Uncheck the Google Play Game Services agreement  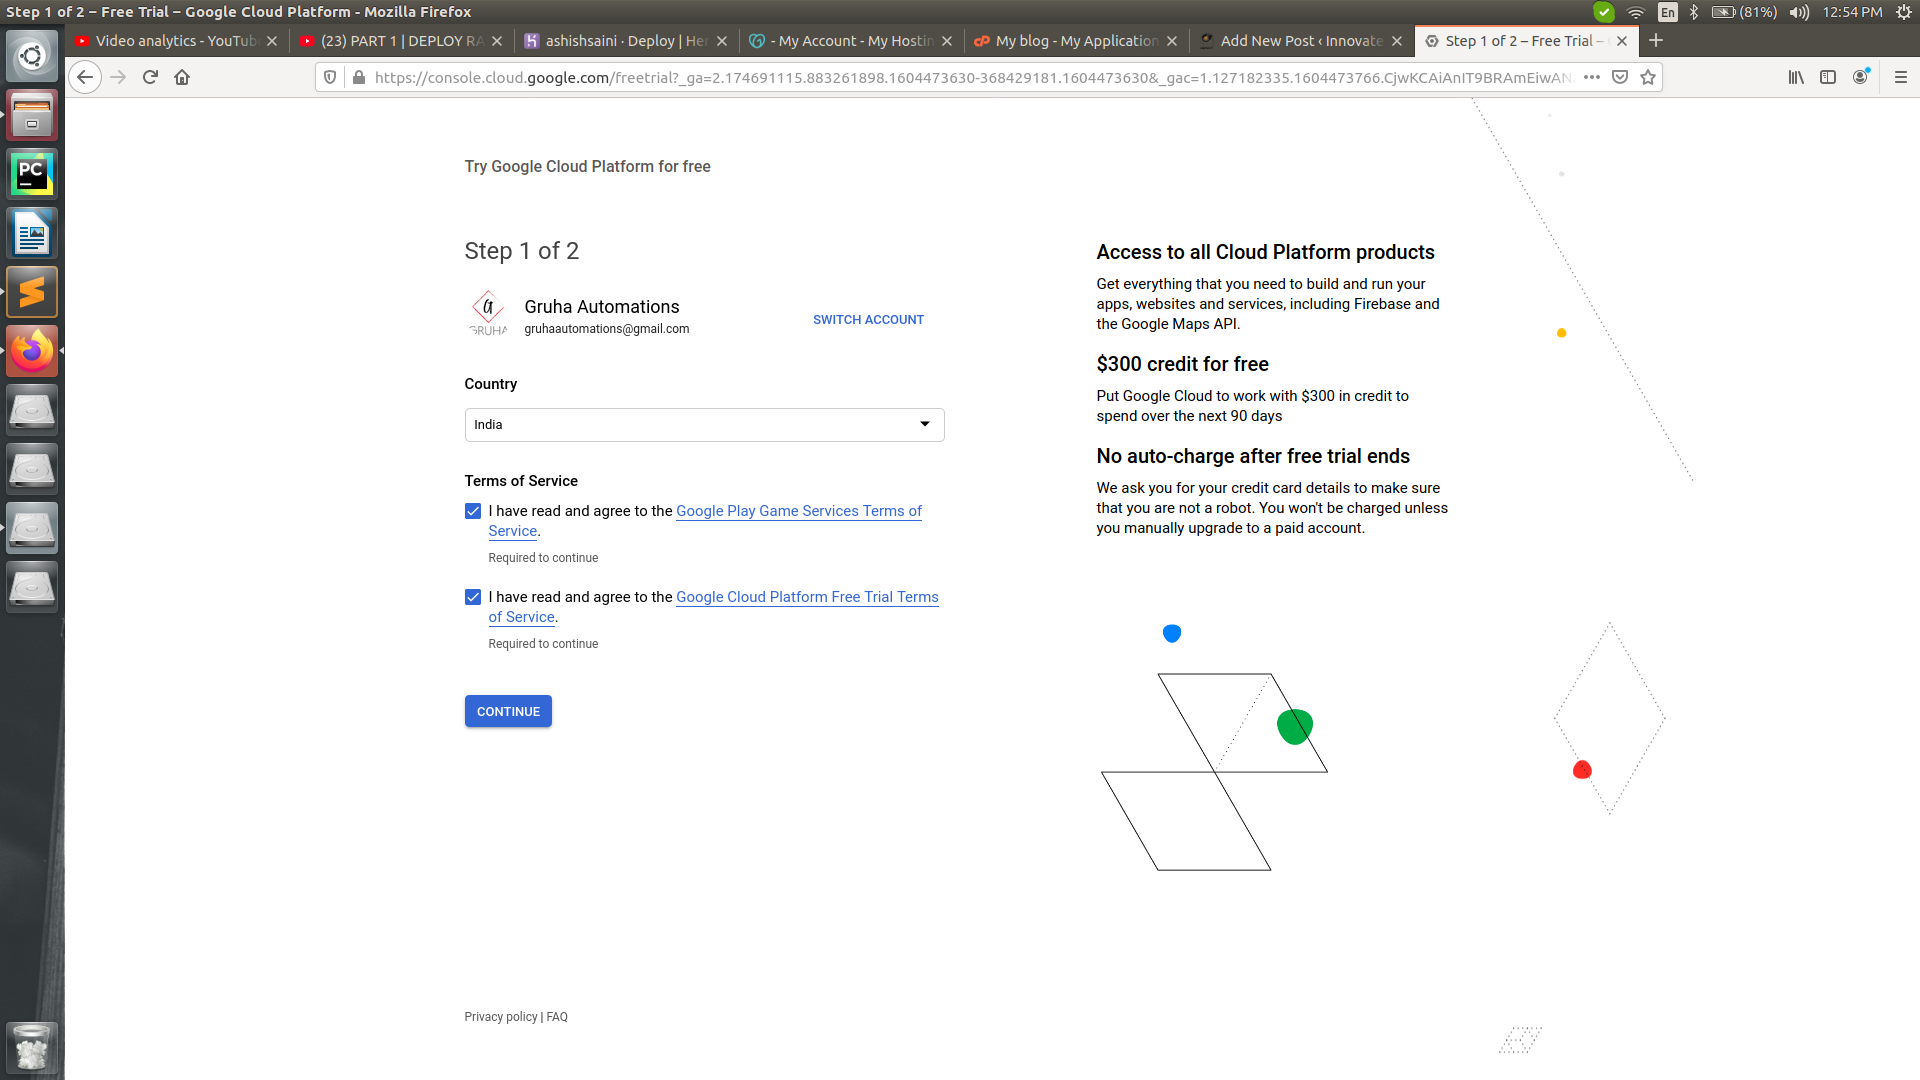pos(472,511)
